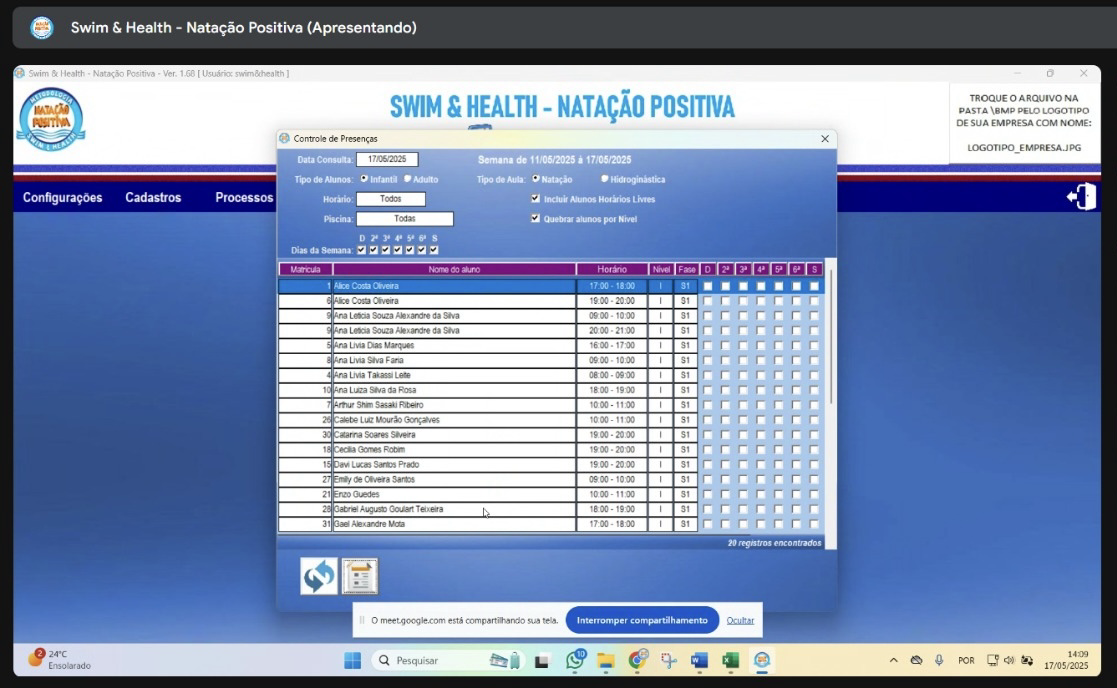Click the weather widget showing 24°C
The width and height of the screenshot is (1117, 688).
coord(59,660)
